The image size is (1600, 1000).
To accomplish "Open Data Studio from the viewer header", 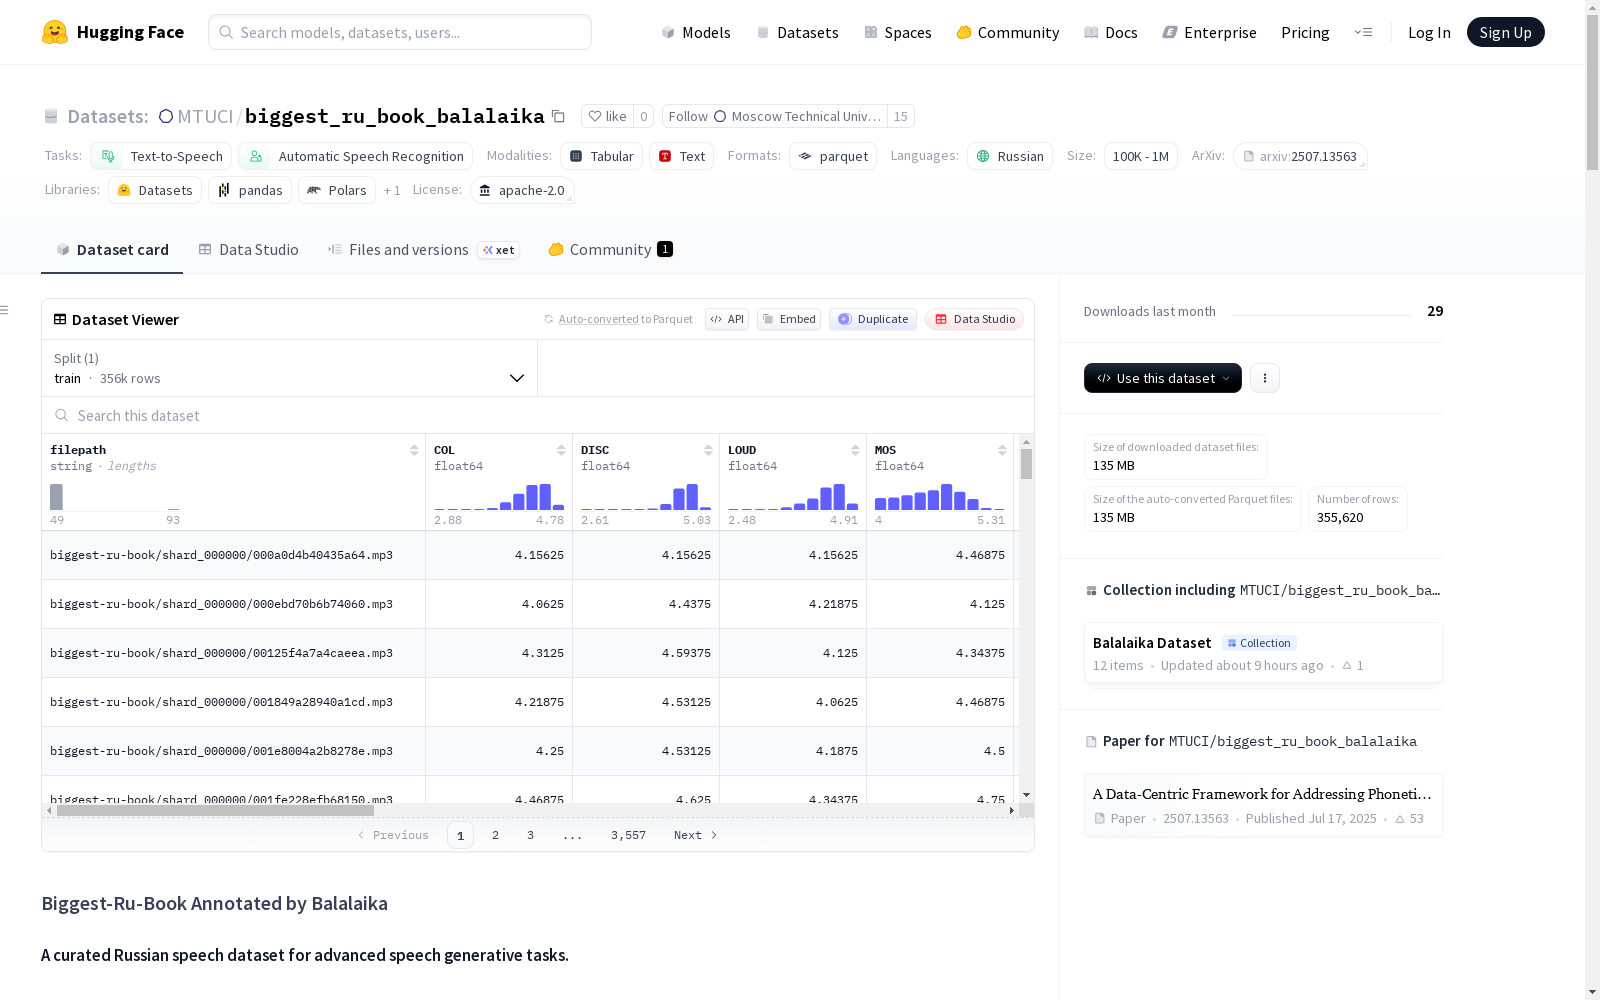I will tap(974, 319).
